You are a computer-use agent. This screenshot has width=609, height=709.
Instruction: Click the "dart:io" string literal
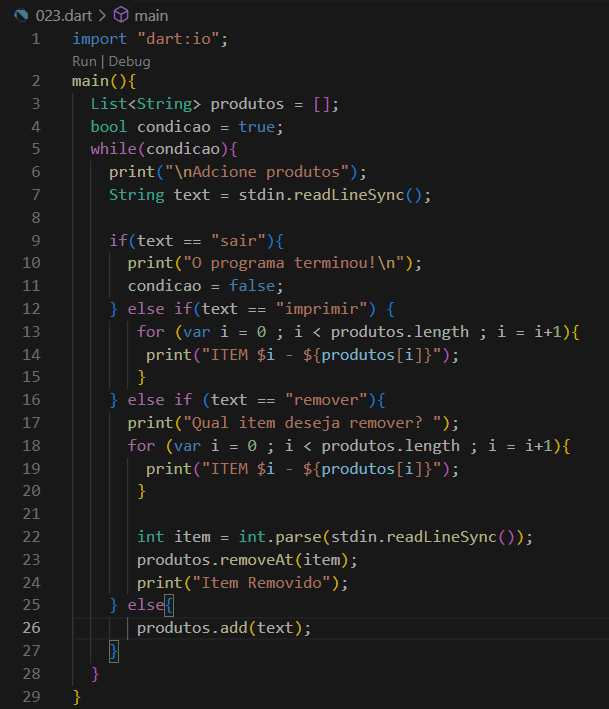[x=179, y=39]
